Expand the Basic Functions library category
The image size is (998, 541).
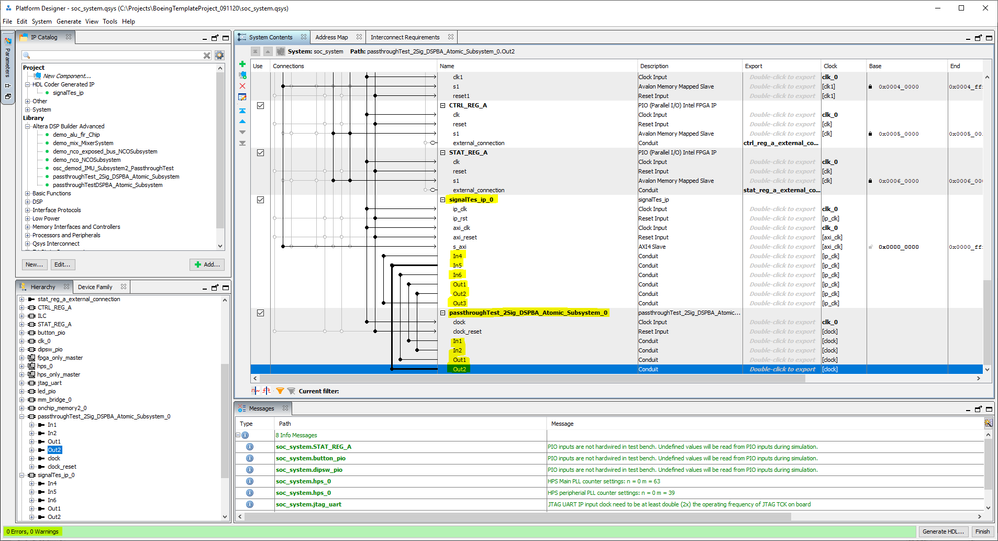[x=27, y=193]
